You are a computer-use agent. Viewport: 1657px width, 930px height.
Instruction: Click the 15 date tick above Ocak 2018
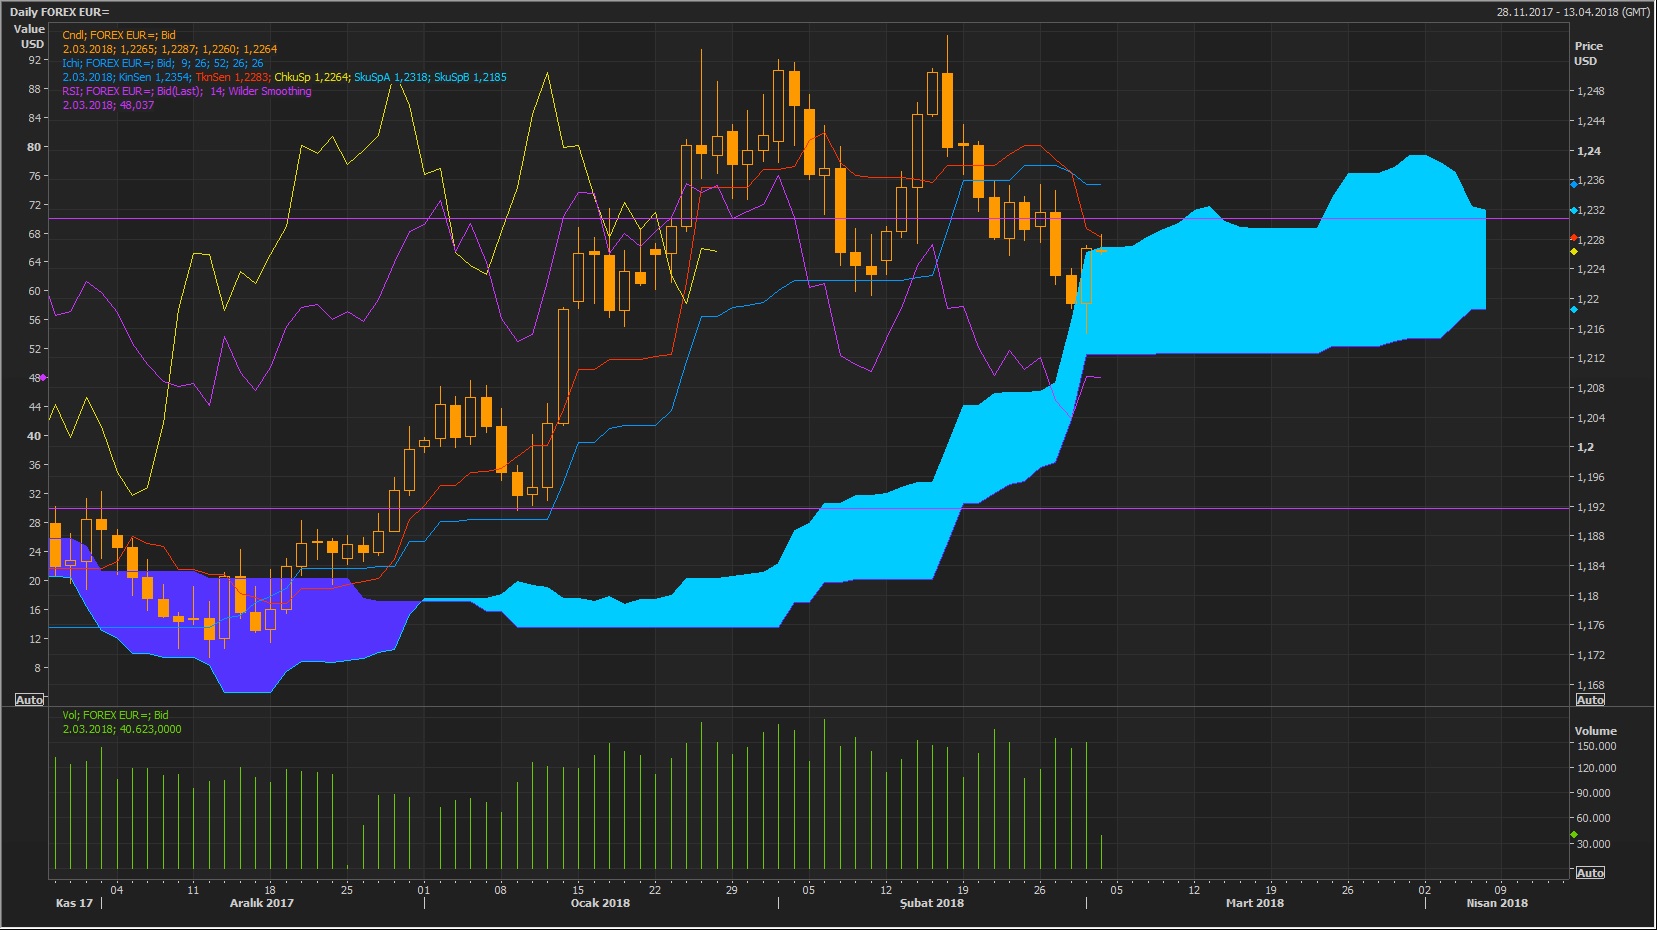578,890
